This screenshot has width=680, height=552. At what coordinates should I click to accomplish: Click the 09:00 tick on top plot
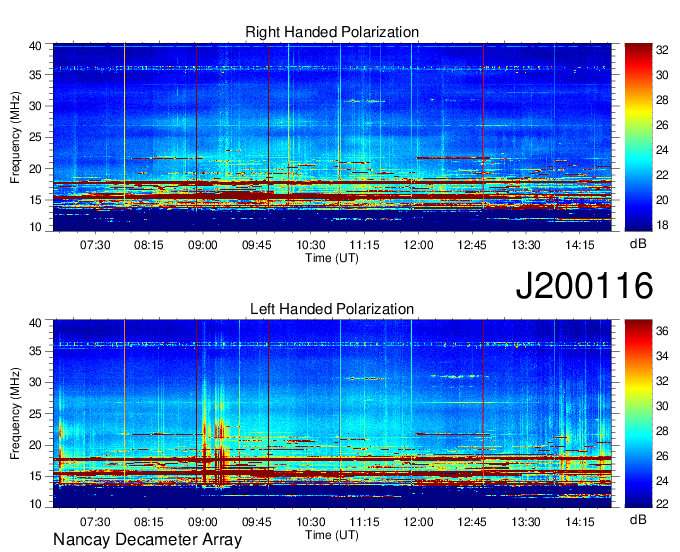[203, 245]
